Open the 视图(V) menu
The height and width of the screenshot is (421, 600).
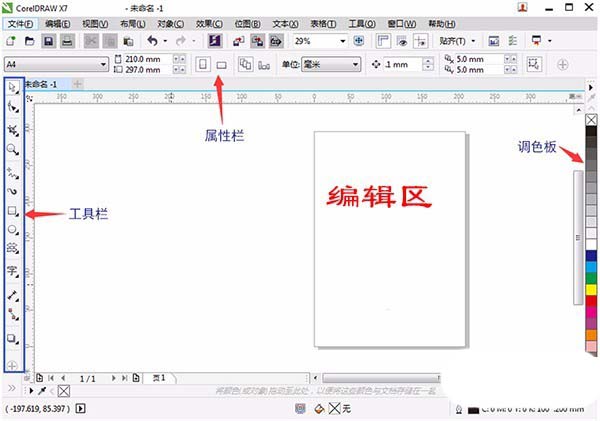coord(95,24)
